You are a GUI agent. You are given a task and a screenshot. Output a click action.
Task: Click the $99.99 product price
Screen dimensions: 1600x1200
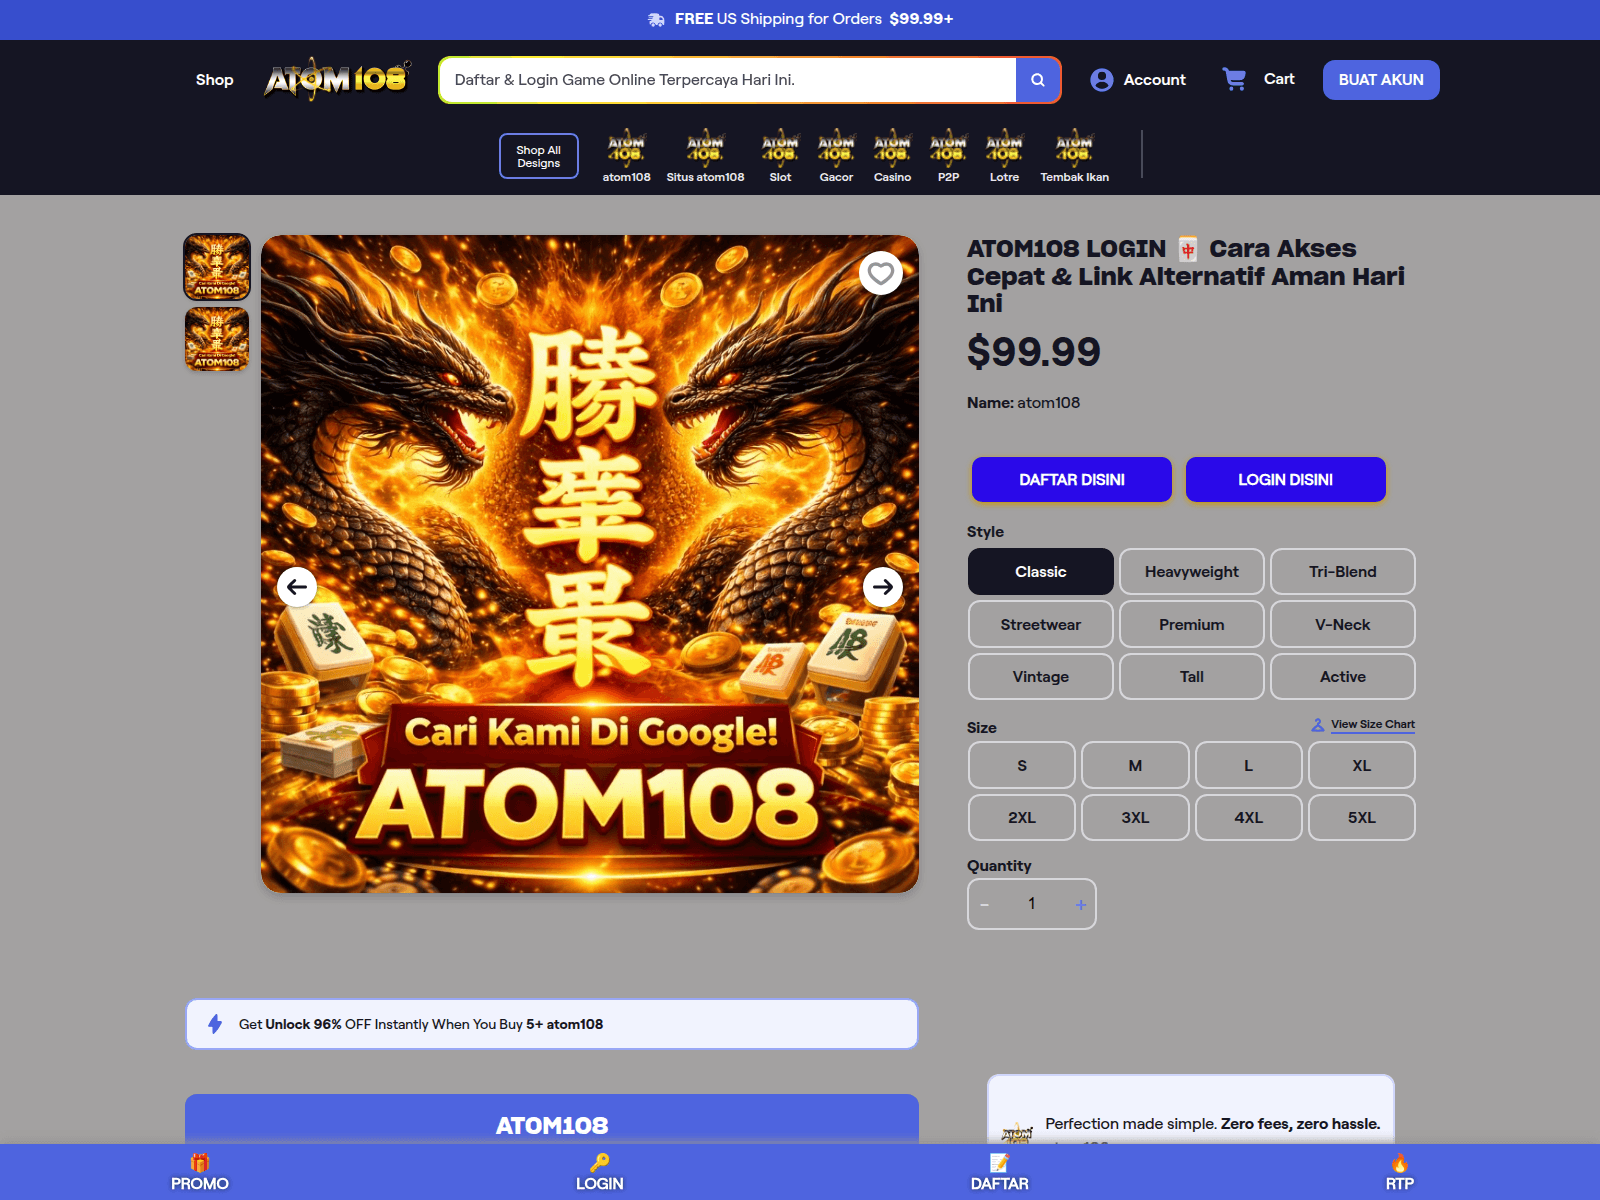pos(1034,352)
